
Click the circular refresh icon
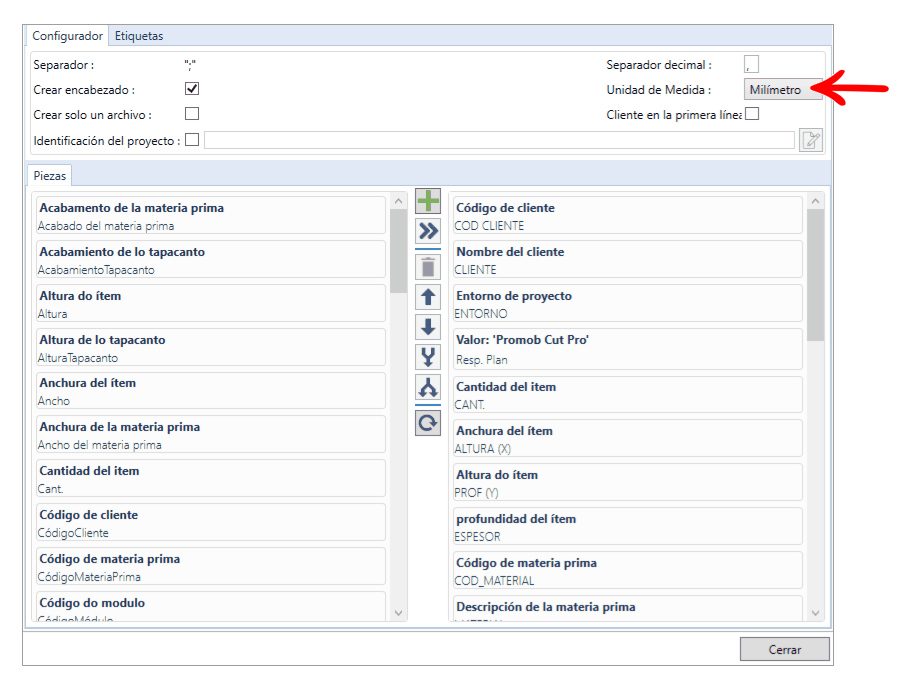coord(428,423)
